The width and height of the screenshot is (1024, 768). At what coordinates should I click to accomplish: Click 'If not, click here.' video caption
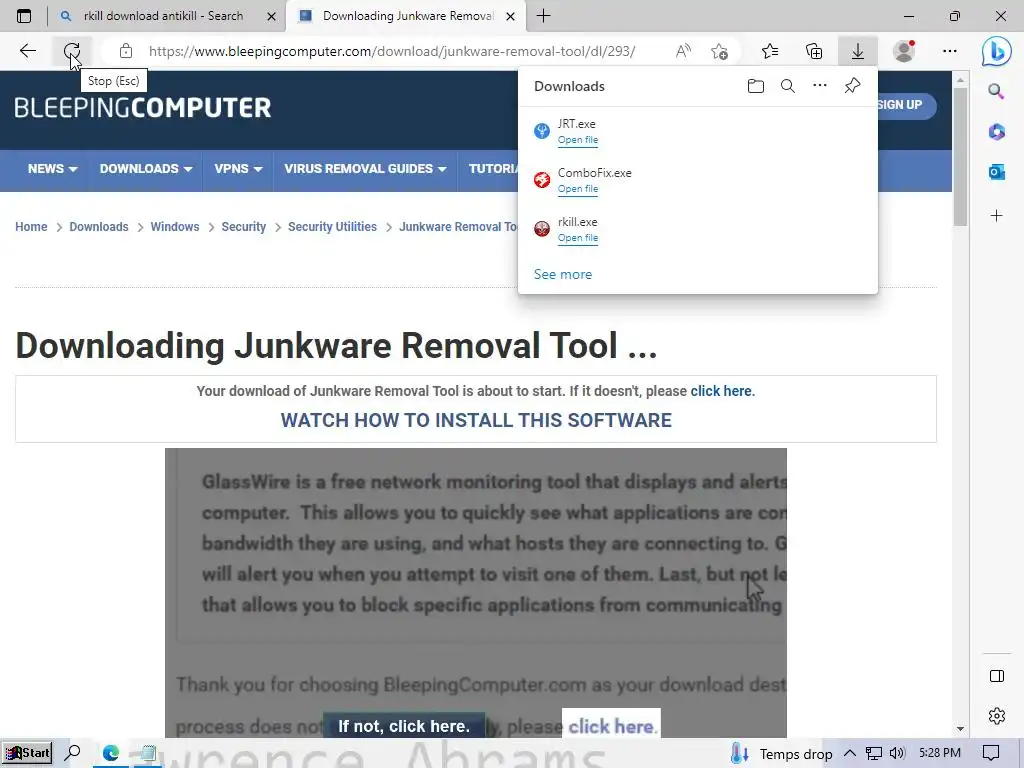coord(404,726)
